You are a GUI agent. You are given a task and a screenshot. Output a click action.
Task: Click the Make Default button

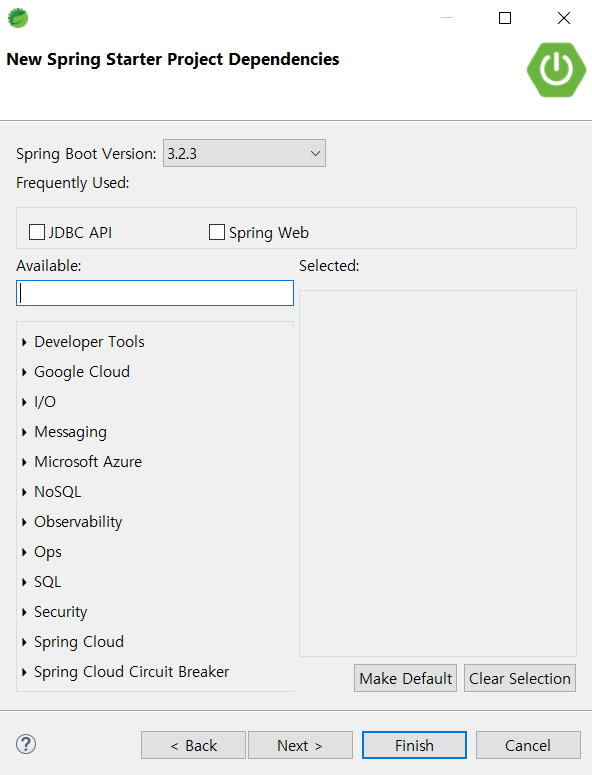click(x=405, y=678)
